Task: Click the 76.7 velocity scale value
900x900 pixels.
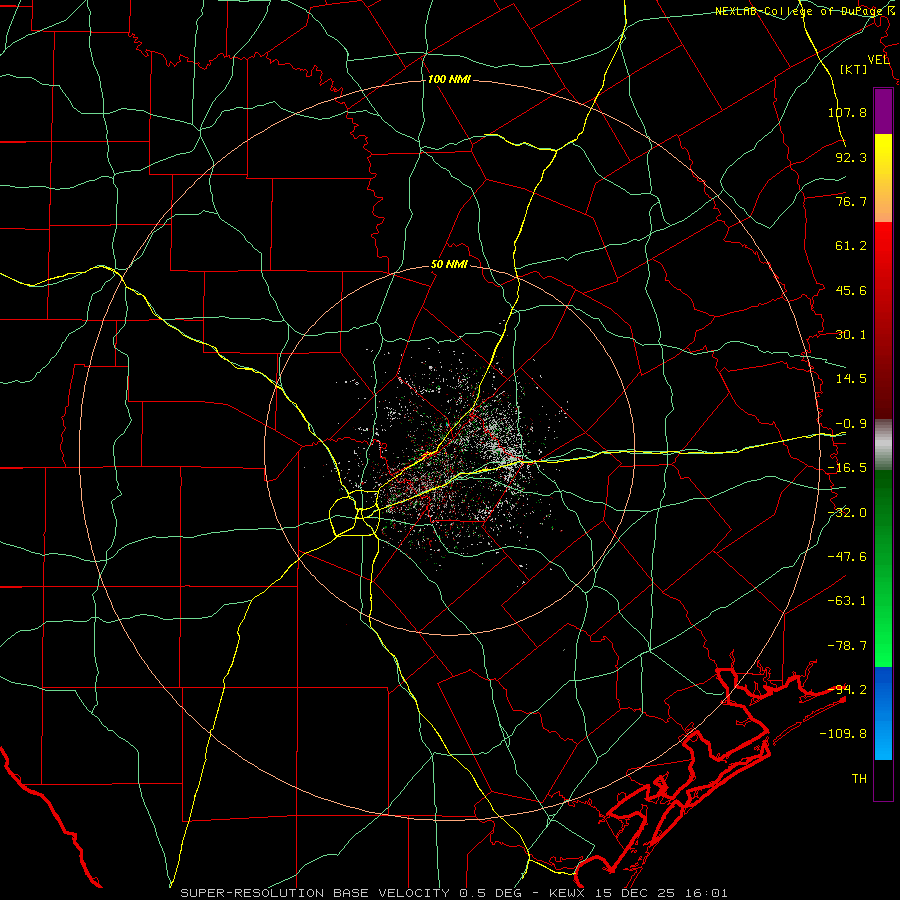Action: (851, 201)
